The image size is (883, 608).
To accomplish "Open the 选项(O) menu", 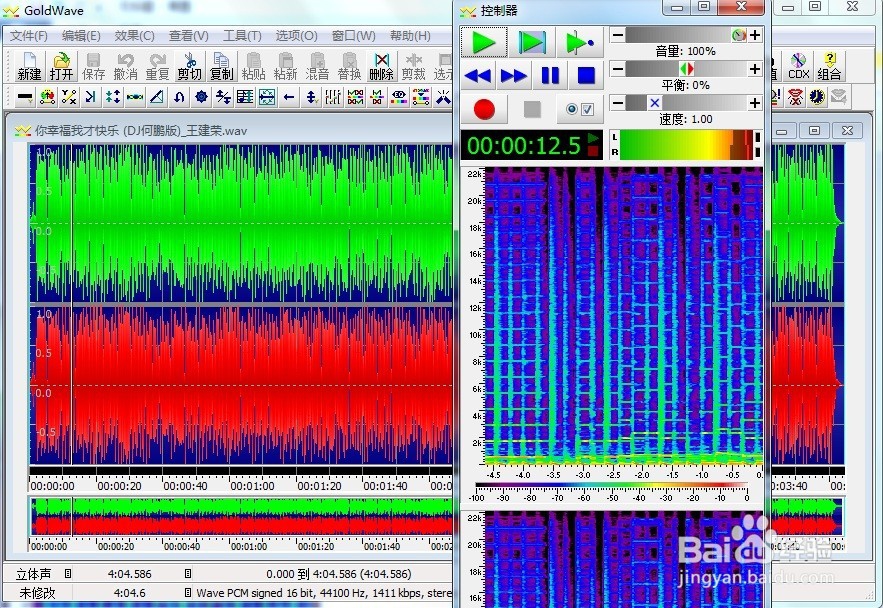I will point(296,36).
